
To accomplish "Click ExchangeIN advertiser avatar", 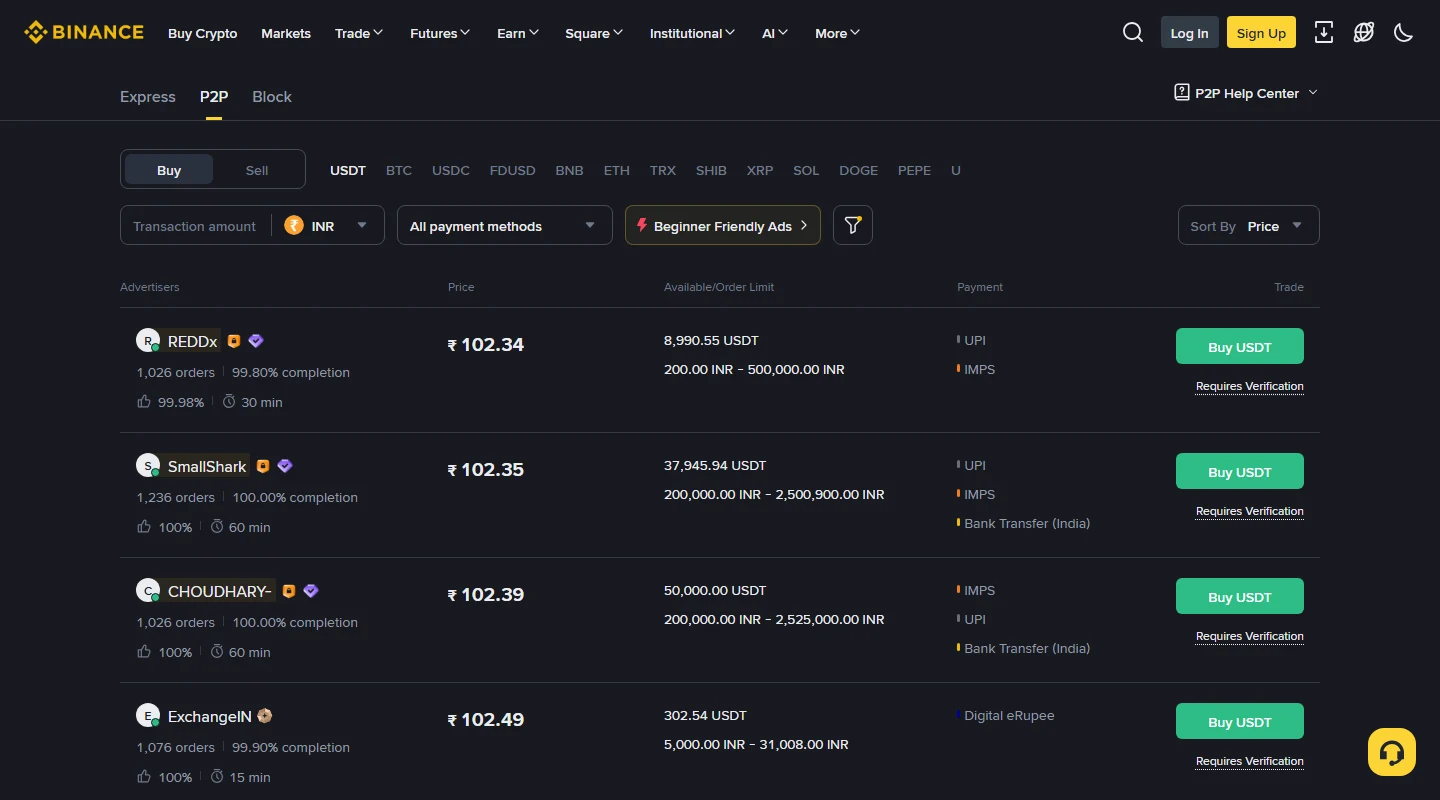I will (148, 715).
